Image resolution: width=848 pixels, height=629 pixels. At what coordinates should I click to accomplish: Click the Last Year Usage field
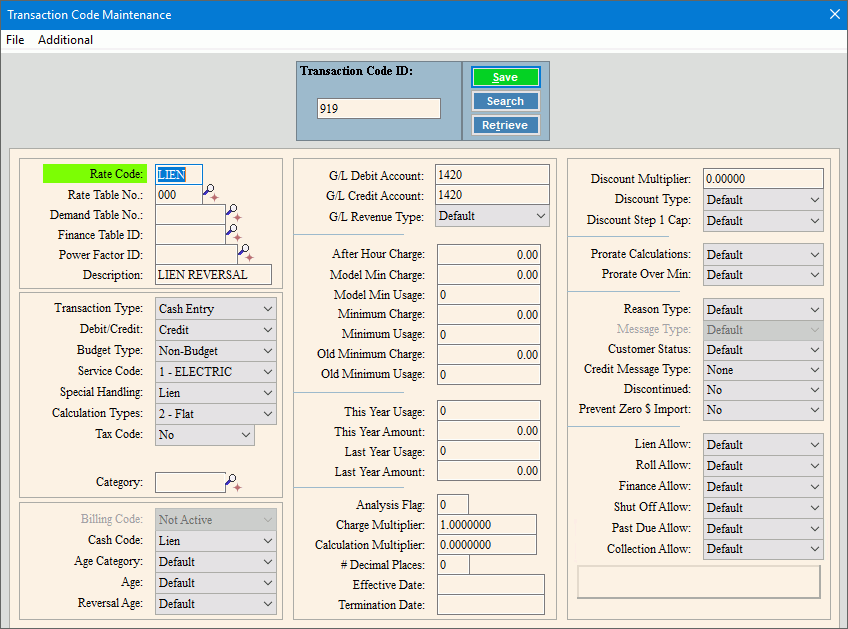click(489, 451)
